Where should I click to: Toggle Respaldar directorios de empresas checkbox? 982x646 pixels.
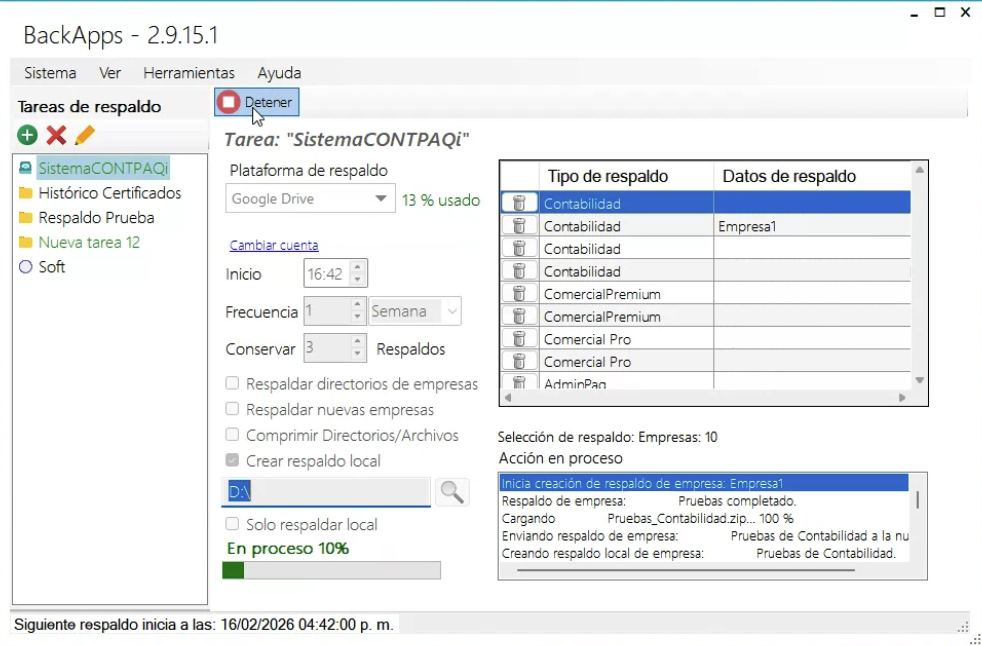tap(232, 383)
